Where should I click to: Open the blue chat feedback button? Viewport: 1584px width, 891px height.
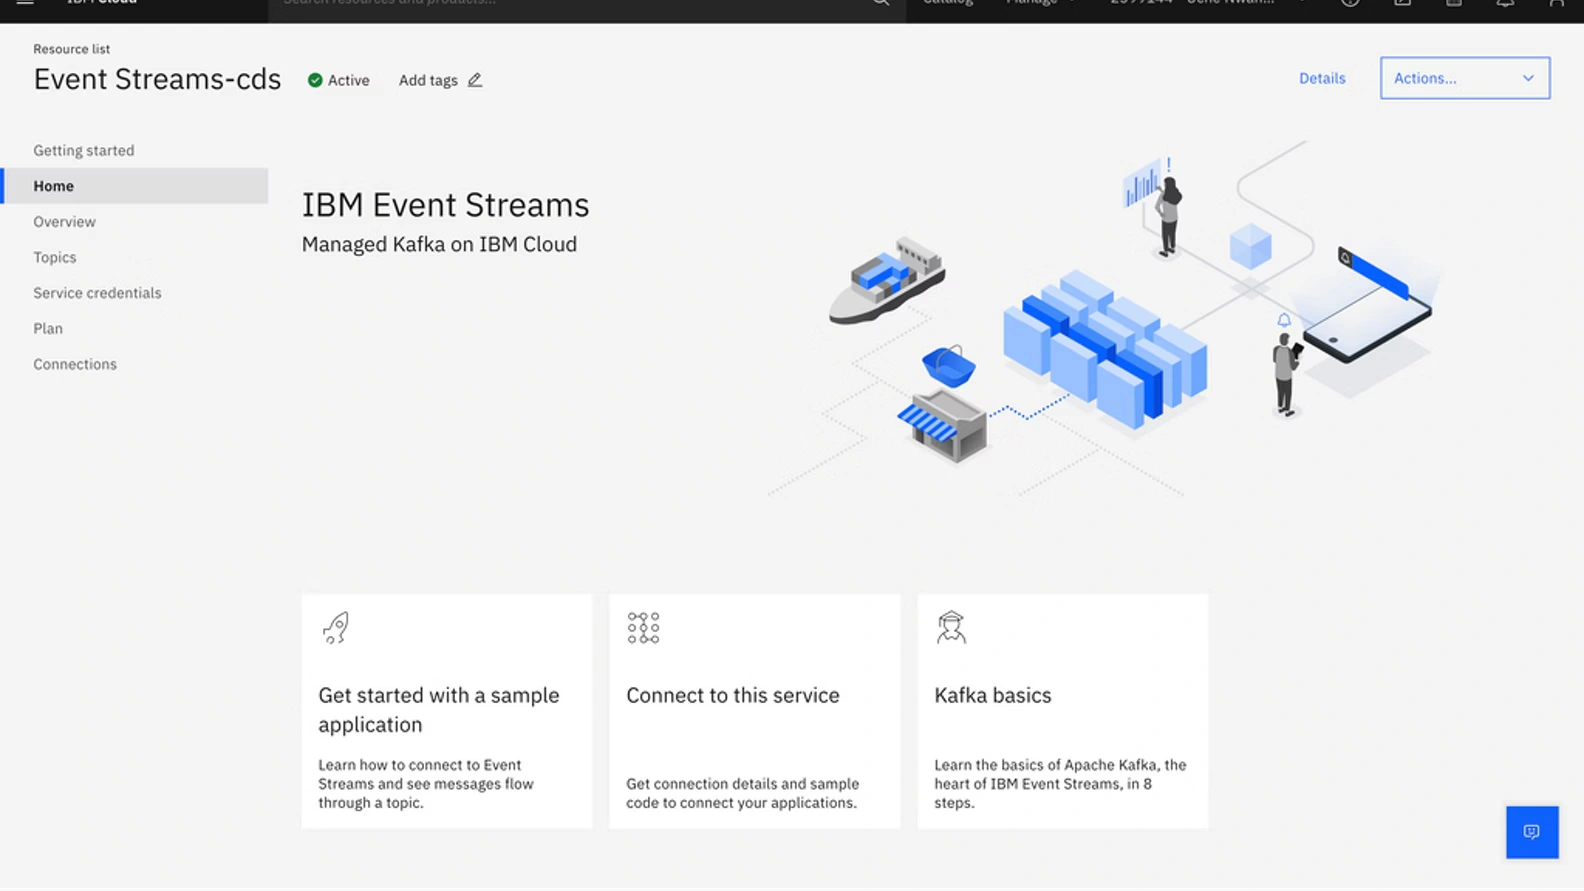1531,832
